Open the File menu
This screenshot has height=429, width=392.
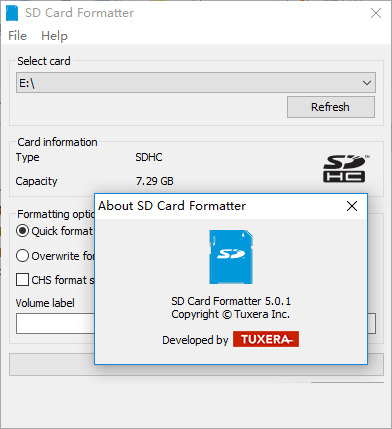click(17, 36)
